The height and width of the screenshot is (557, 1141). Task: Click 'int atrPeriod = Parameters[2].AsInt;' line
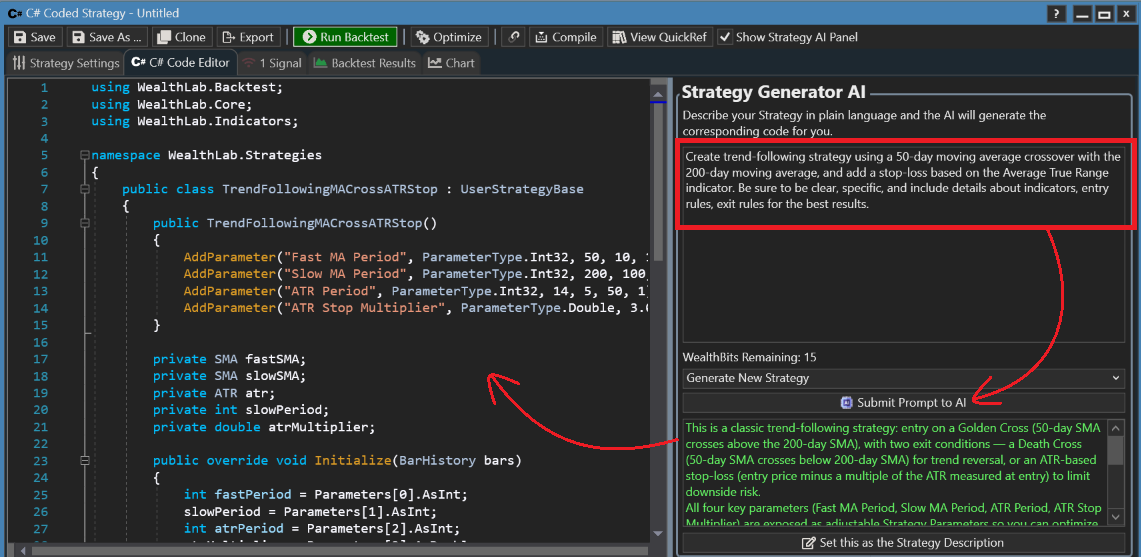(322, 529)
